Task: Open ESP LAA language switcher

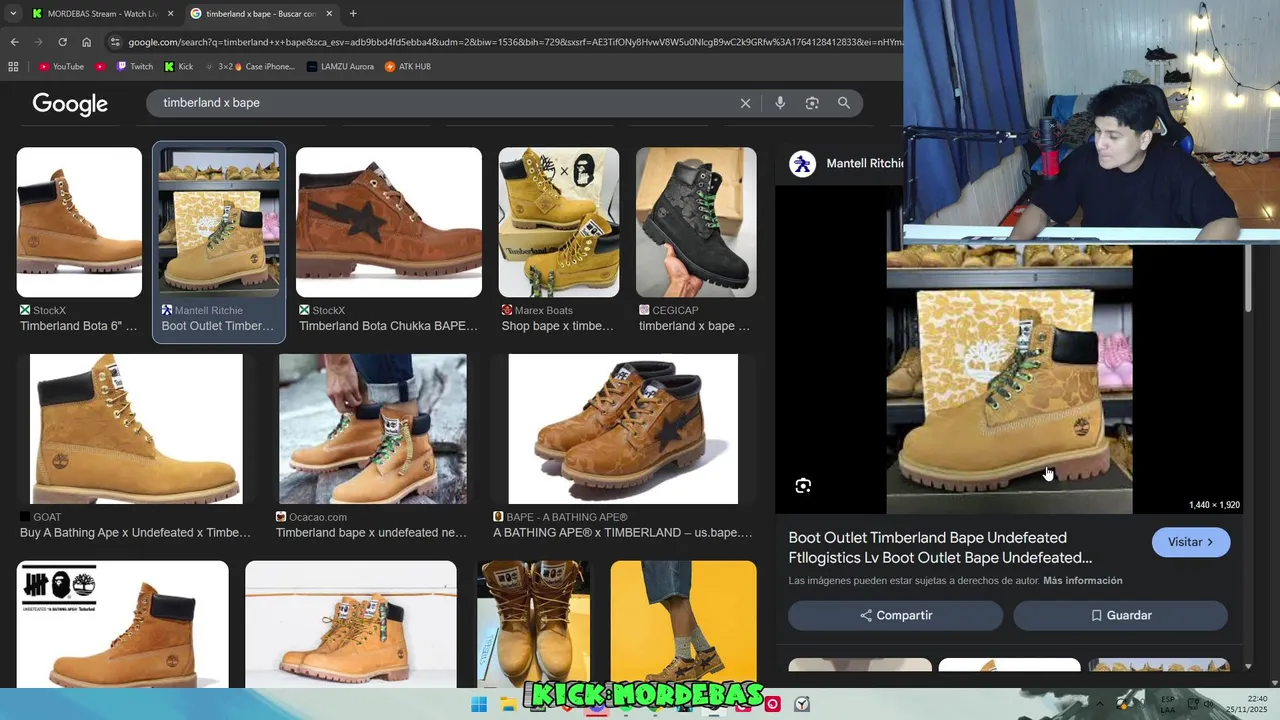Action: click(1167, 704)
